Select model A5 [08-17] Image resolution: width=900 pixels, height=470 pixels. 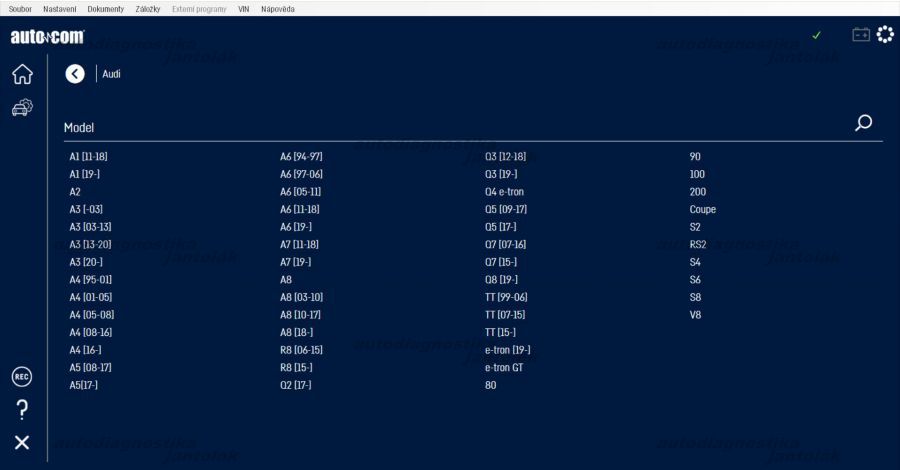click(91, 367)
